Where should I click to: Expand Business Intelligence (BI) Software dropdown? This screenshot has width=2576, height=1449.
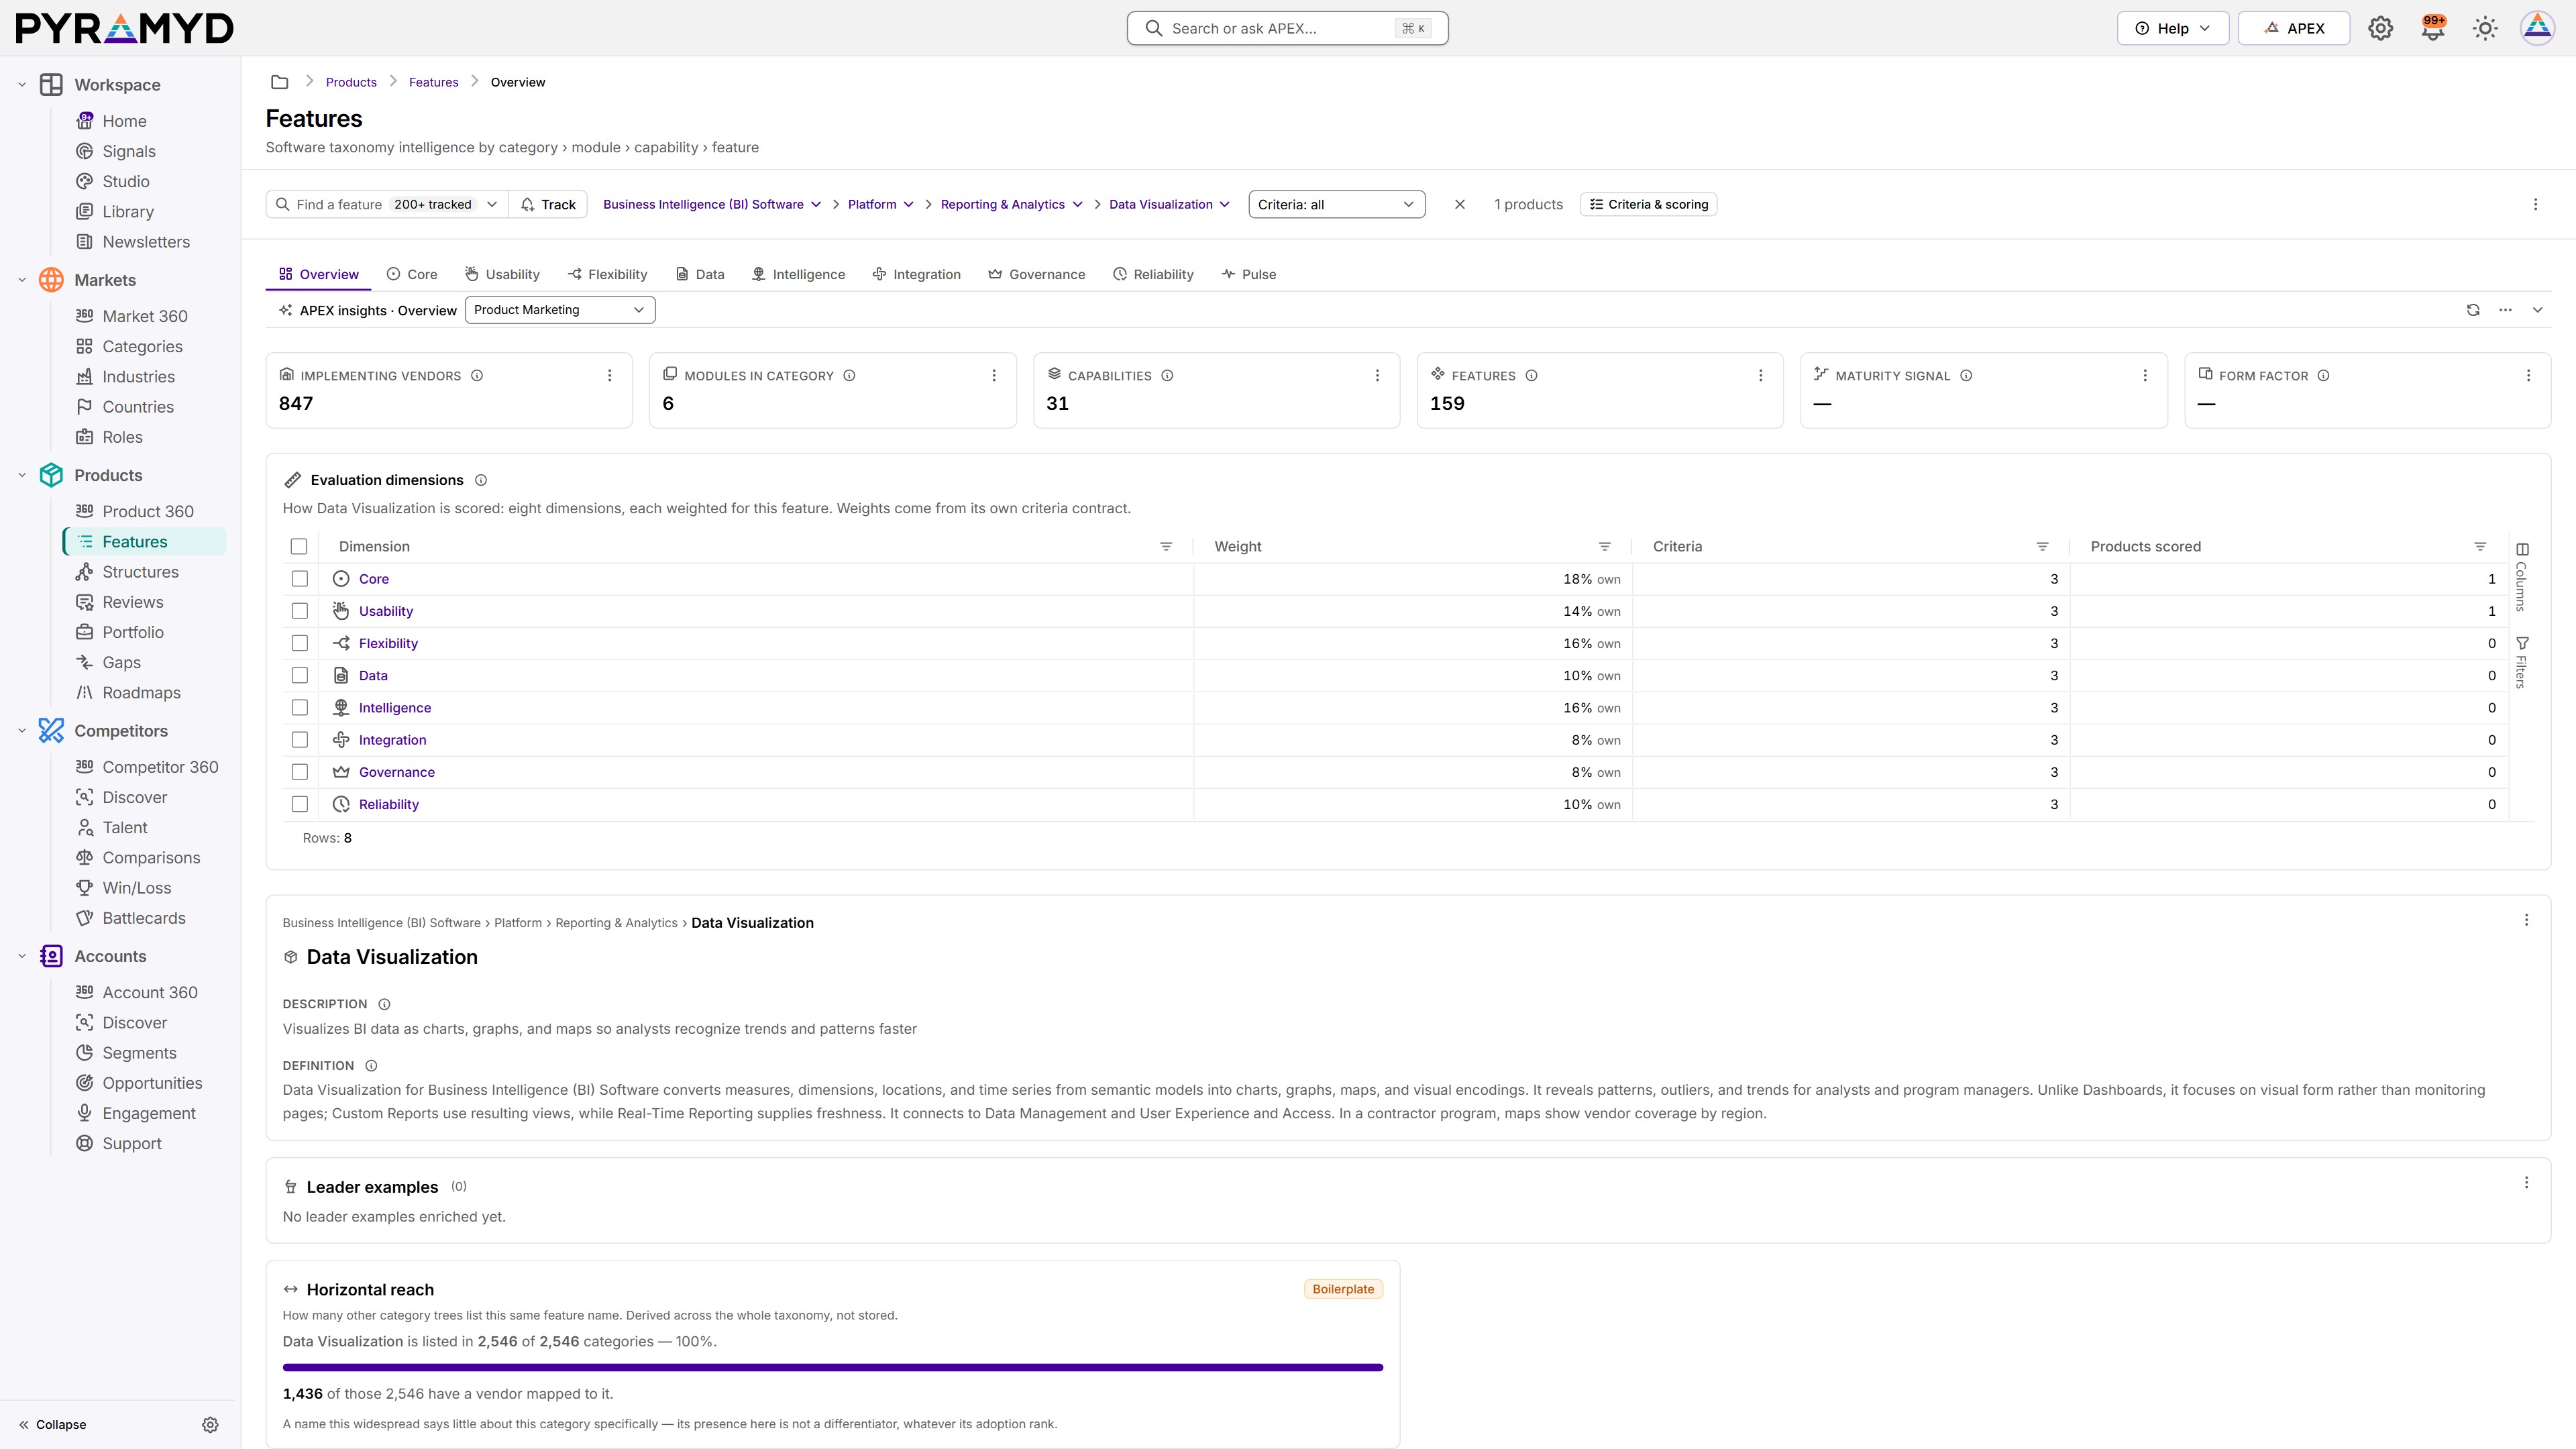(712, 204)
